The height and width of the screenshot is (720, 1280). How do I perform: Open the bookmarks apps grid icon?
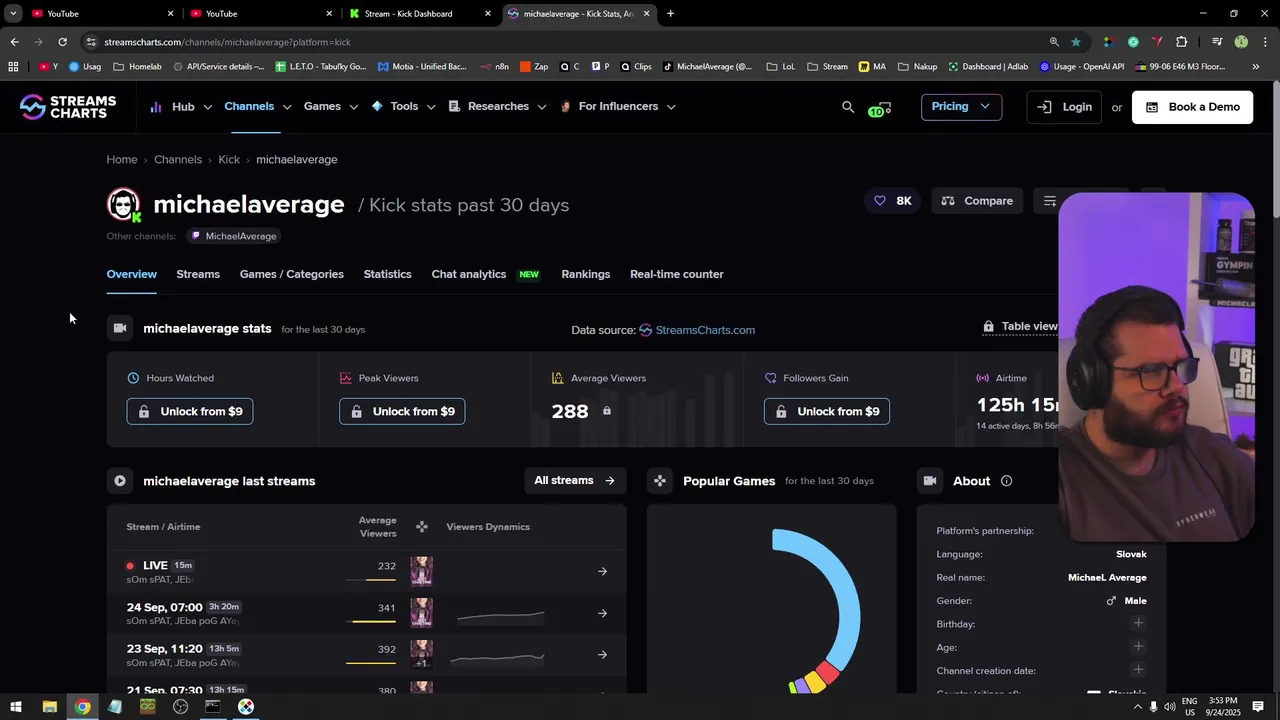pos(13,67)
